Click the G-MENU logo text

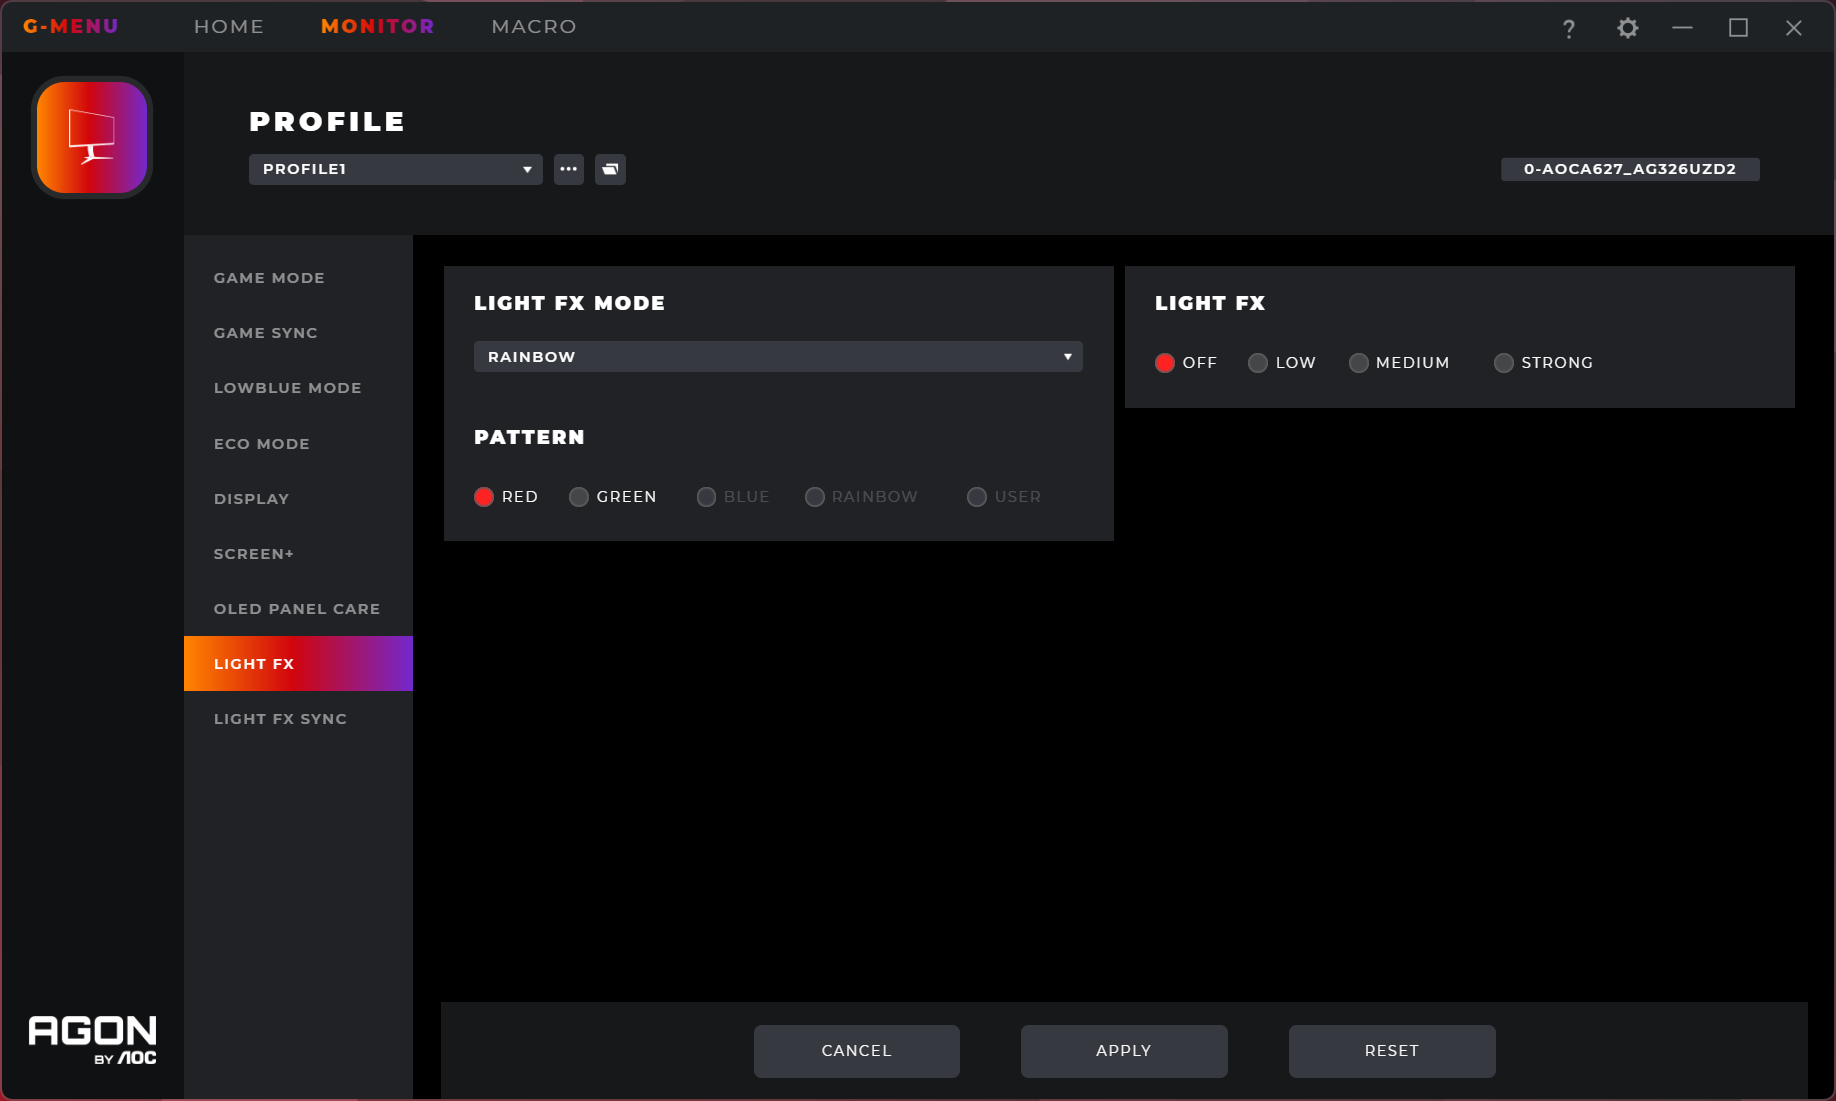[x=71, y=26]
